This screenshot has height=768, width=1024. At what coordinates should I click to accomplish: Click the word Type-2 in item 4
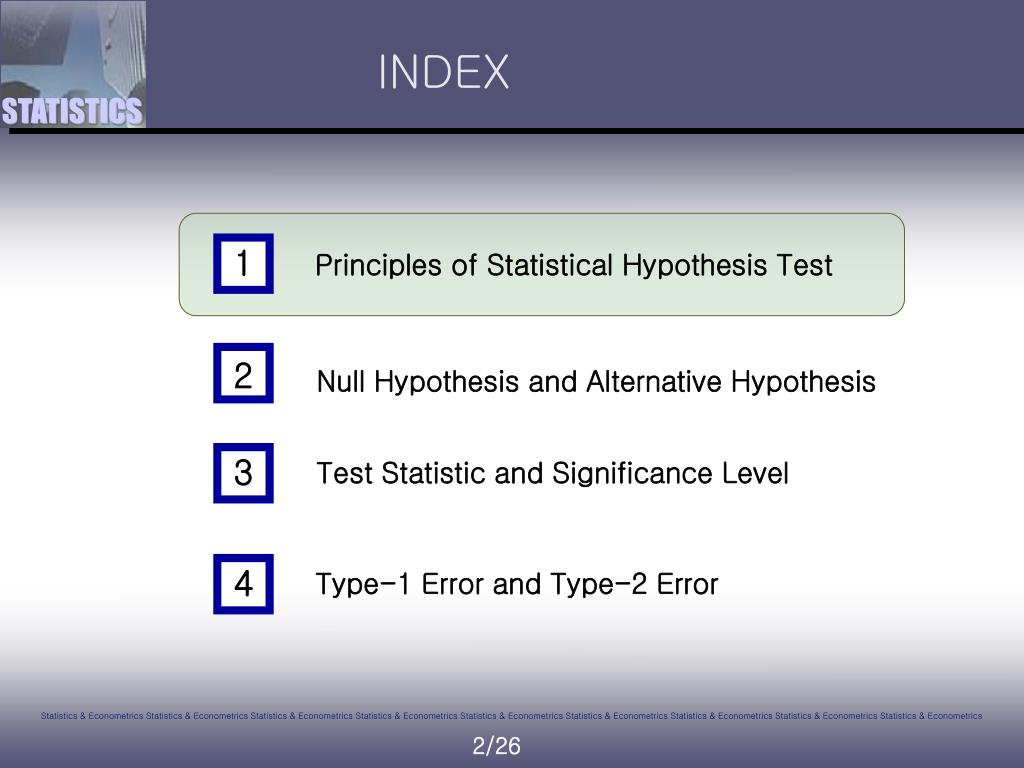coord(599,584)
